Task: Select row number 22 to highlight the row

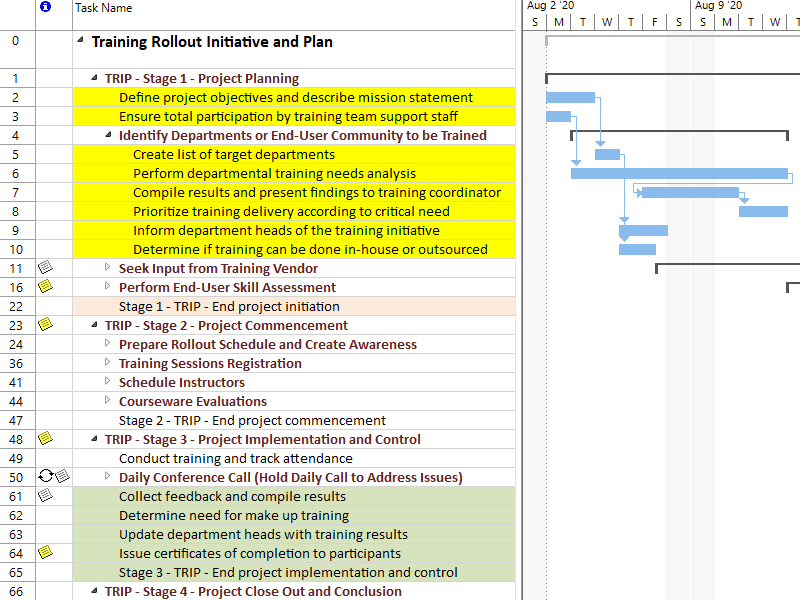Action: point(16,306)
